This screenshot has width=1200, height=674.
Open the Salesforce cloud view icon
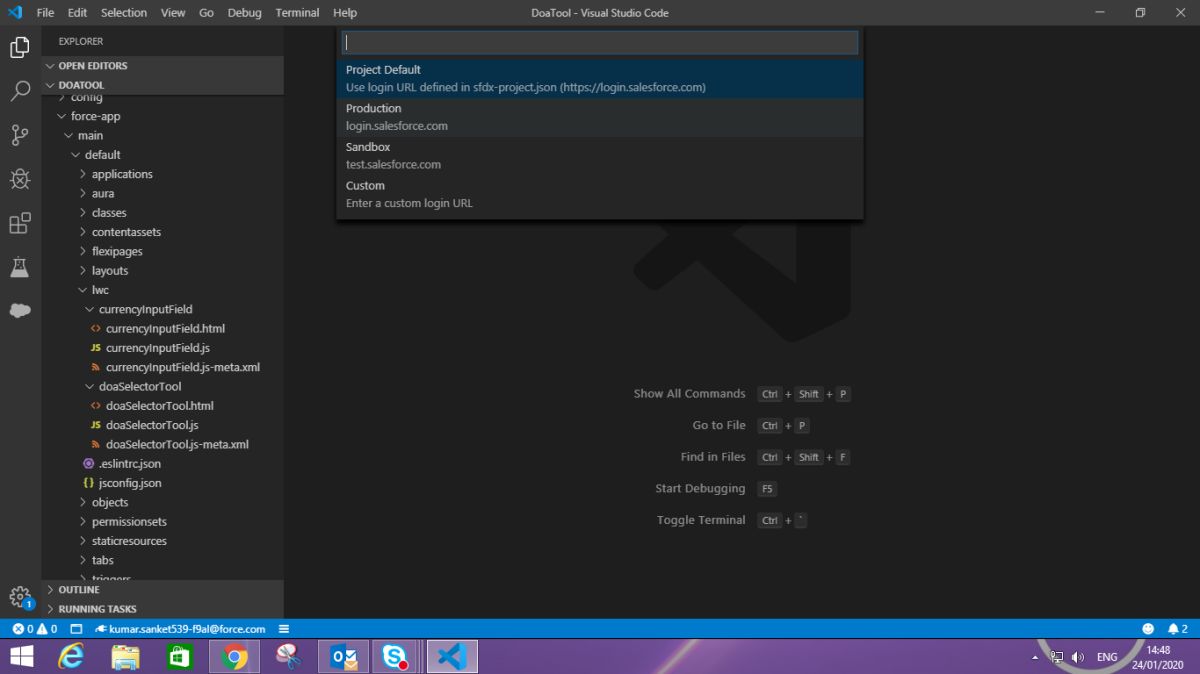[x=20, y=311]
